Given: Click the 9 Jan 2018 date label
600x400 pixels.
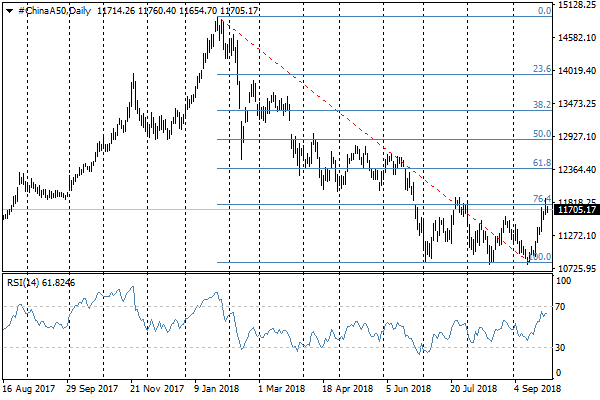Looking at the screenshot, I should (216, 387).
